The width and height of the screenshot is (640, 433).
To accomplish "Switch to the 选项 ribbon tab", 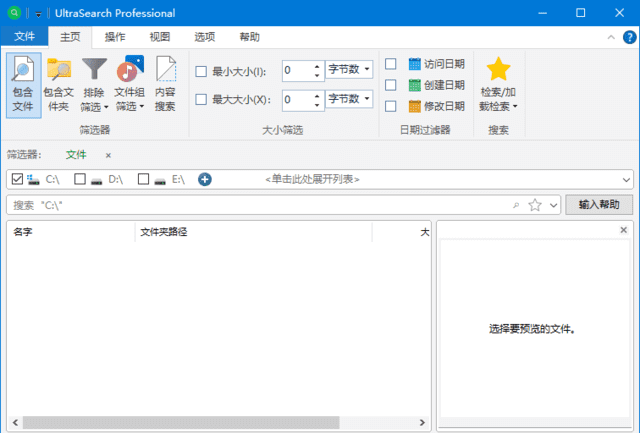I will point(204,37).
